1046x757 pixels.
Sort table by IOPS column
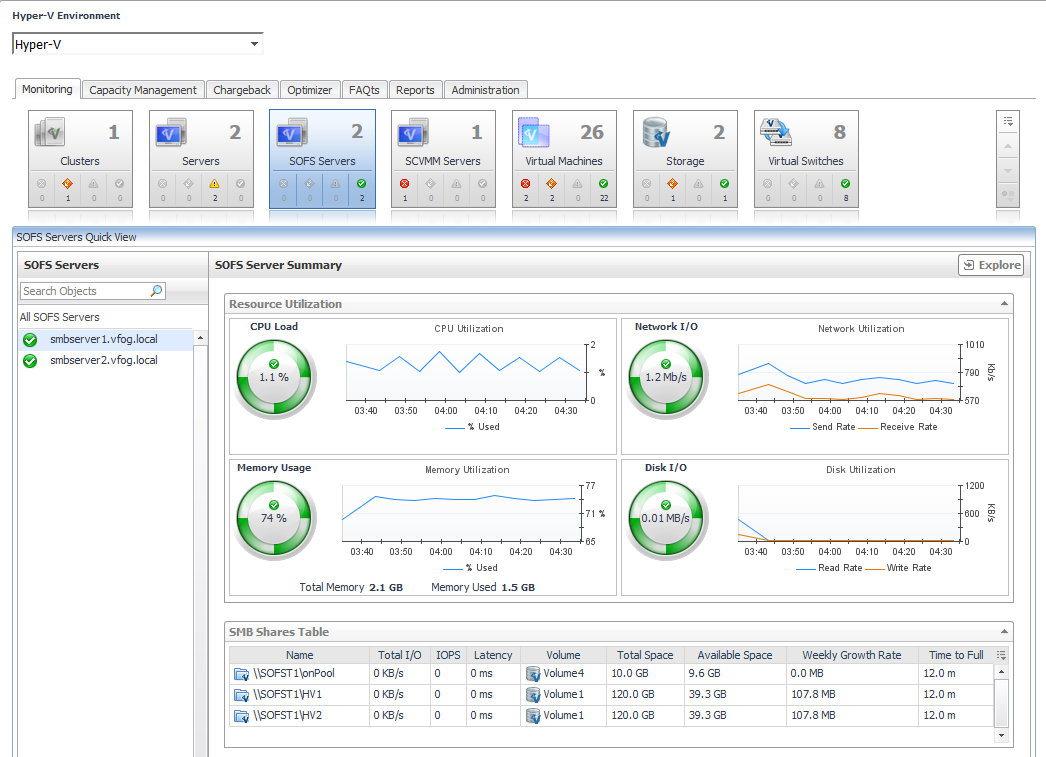point(448,655)
